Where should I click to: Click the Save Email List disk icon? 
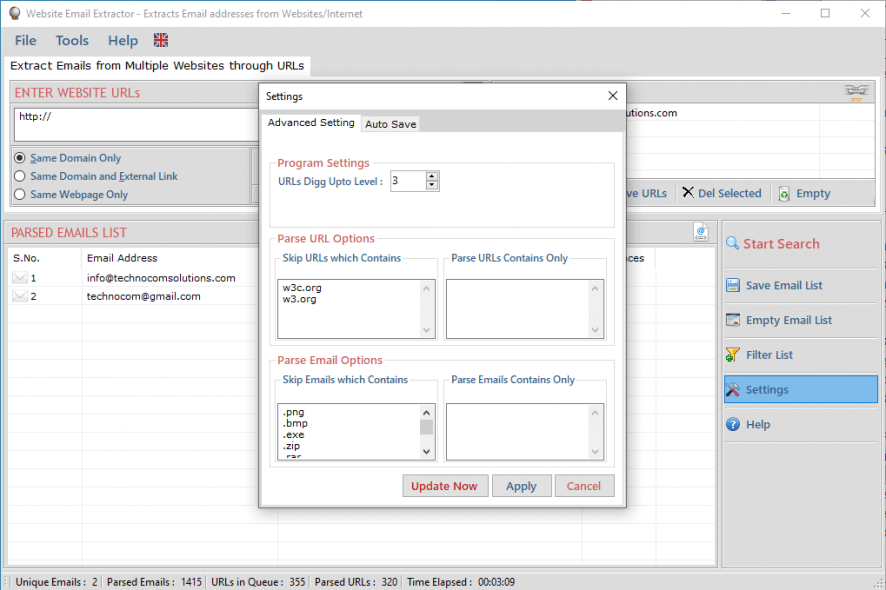(733, 285)
